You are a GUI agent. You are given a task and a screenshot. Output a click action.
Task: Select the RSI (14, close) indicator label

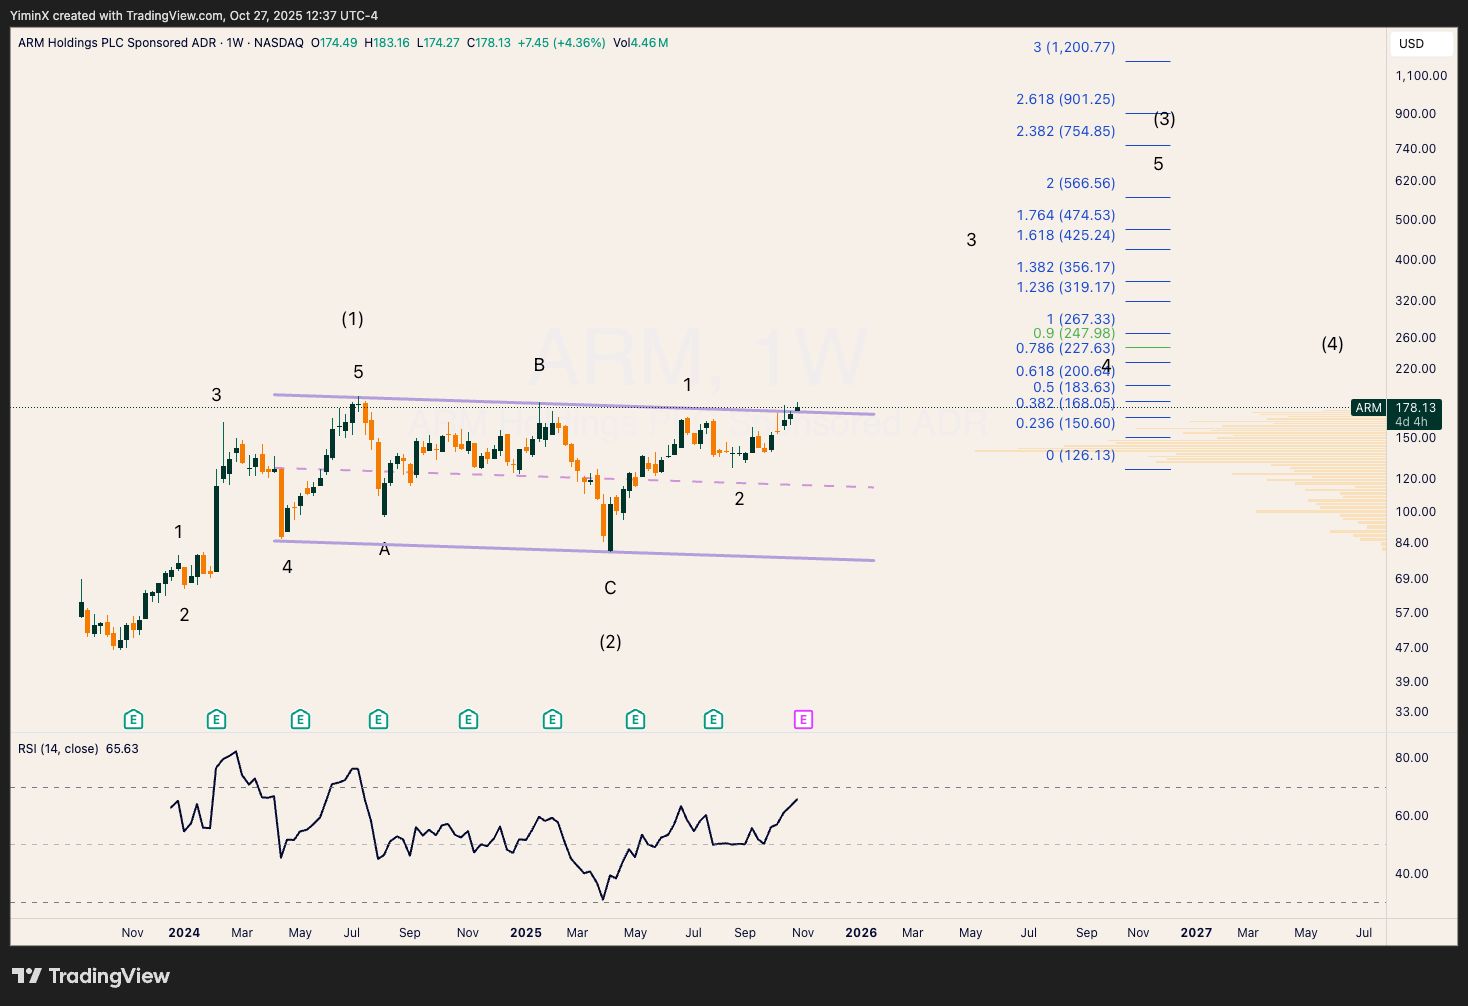coord(58,748)
